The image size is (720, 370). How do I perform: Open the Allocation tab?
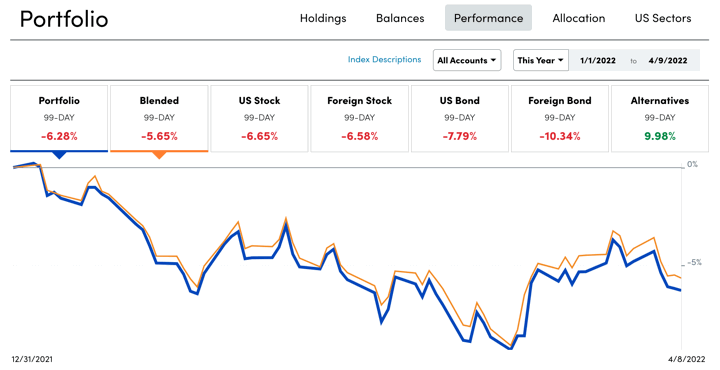[579, 18]
